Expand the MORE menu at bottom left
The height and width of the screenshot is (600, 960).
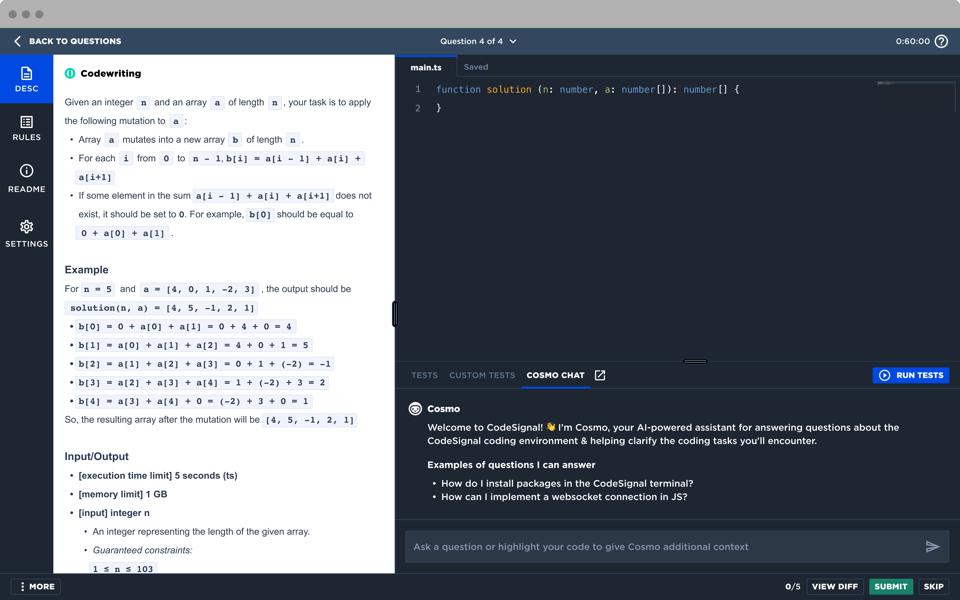[x=34, y=586]
